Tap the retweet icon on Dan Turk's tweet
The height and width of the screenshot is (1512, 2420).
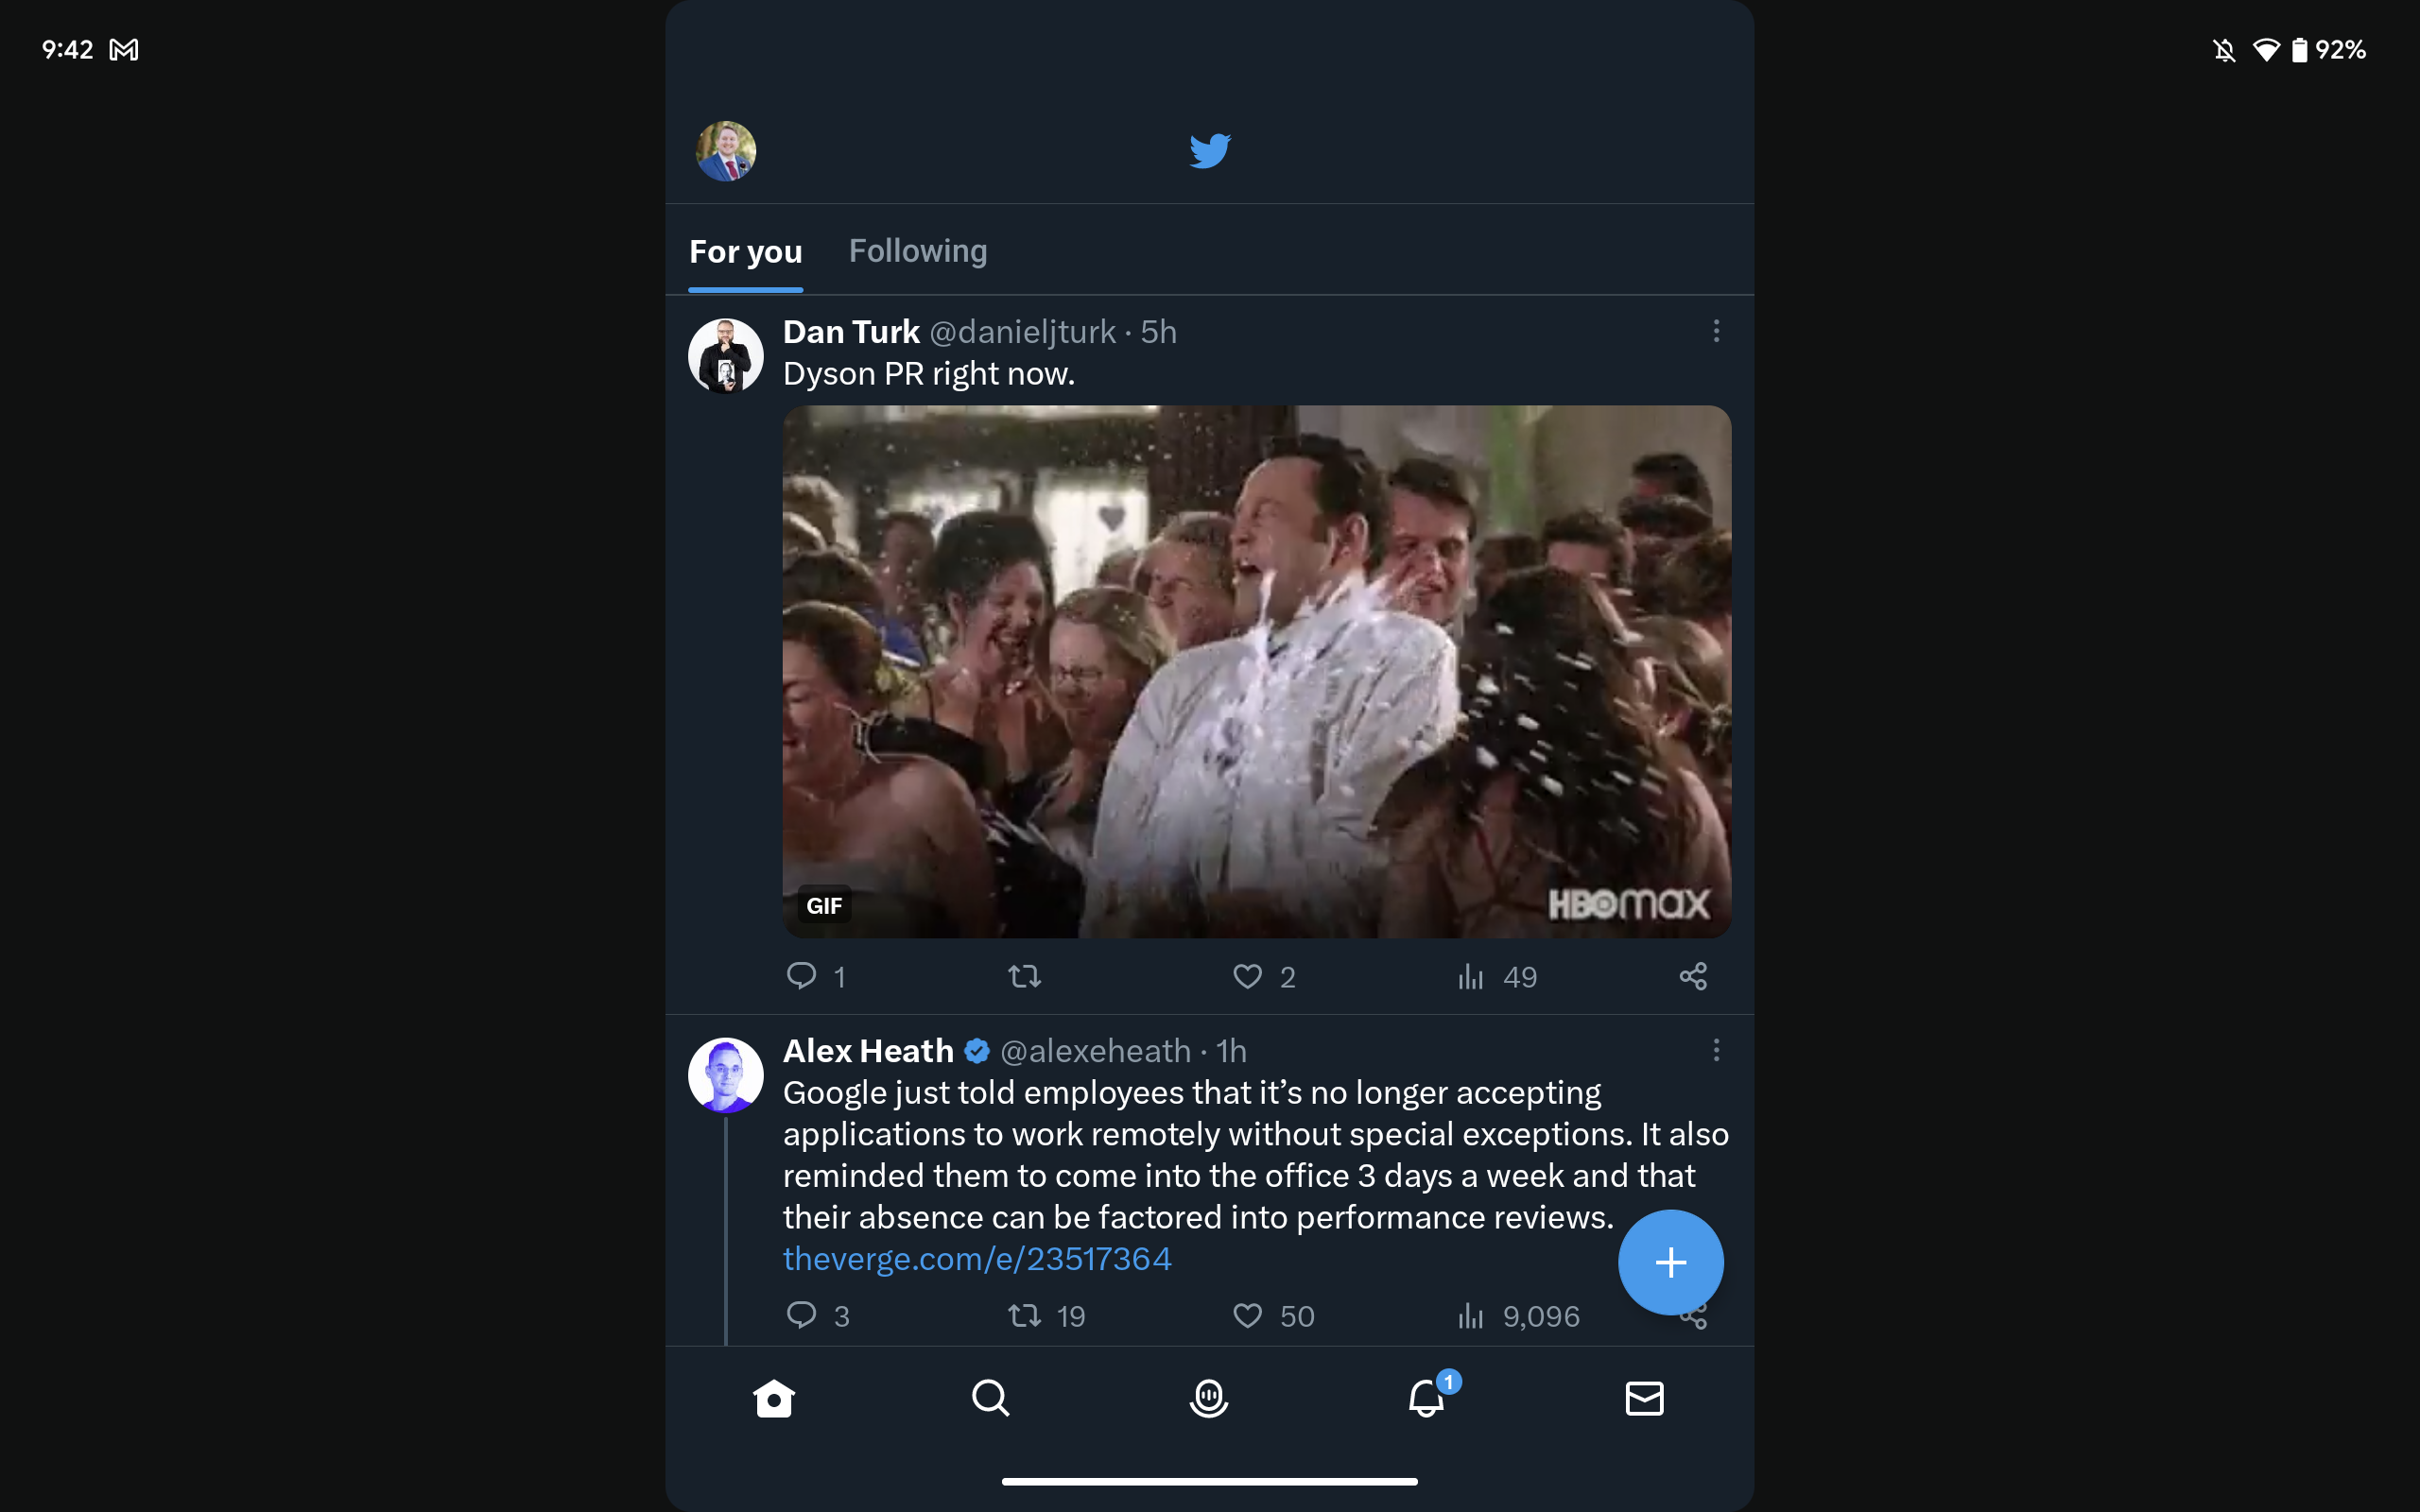[1023, 975]
